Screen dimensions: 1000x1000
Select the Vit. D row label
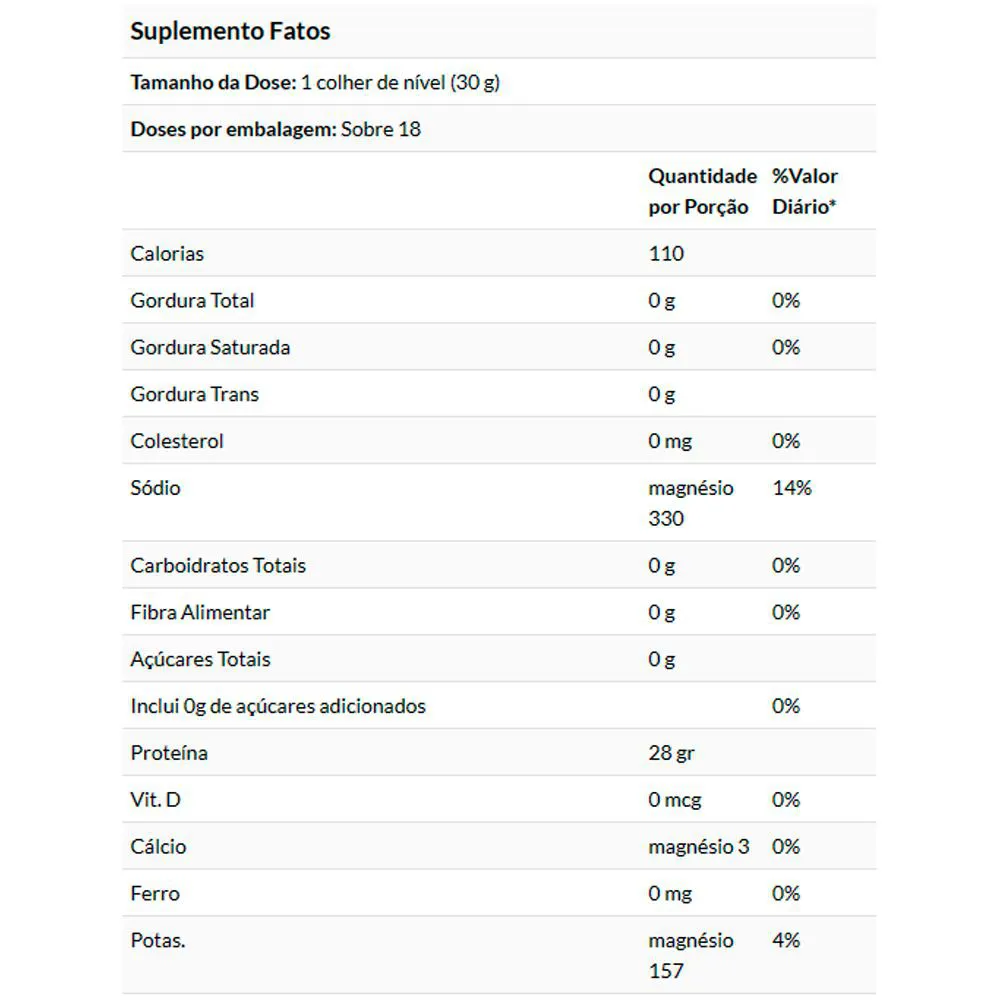tap(155, 800)
